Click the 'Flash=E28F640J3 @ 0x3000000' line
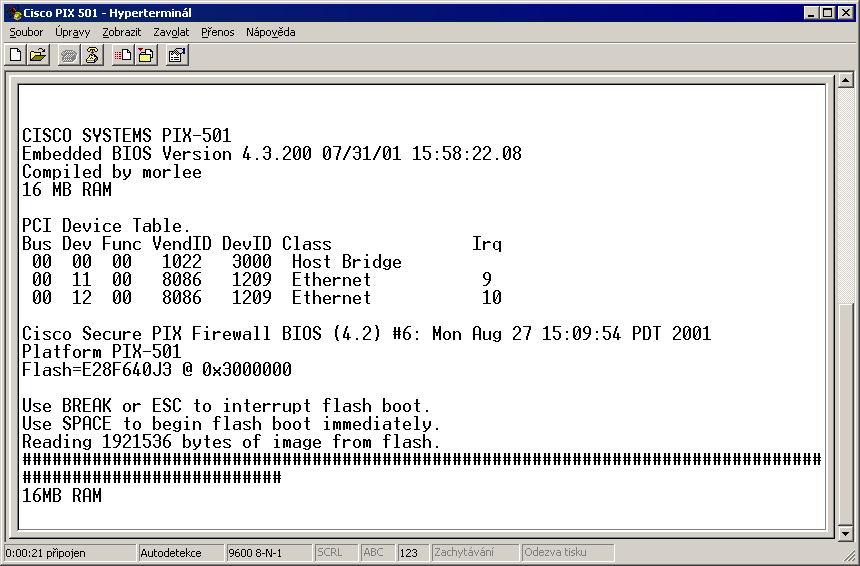Screen dimensions: 860x566 tap(157, 370)
